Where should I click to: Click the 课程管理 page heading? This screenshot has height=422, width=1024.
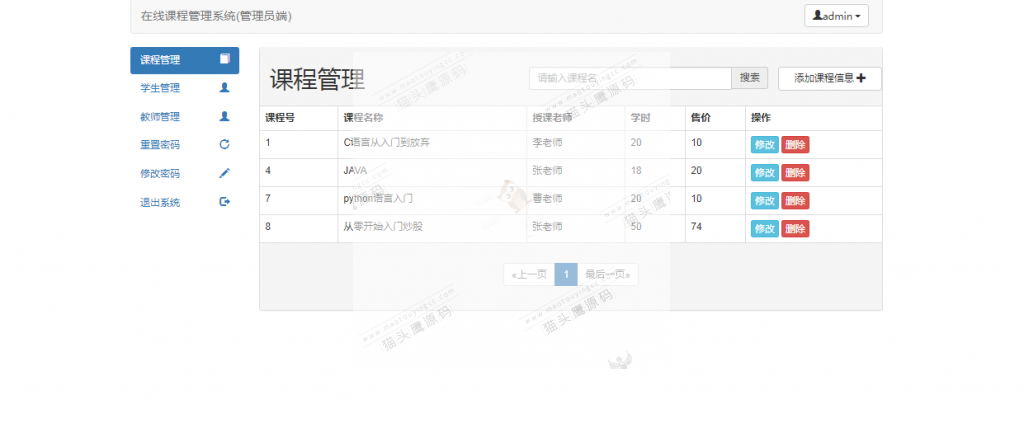coord(317,80)
